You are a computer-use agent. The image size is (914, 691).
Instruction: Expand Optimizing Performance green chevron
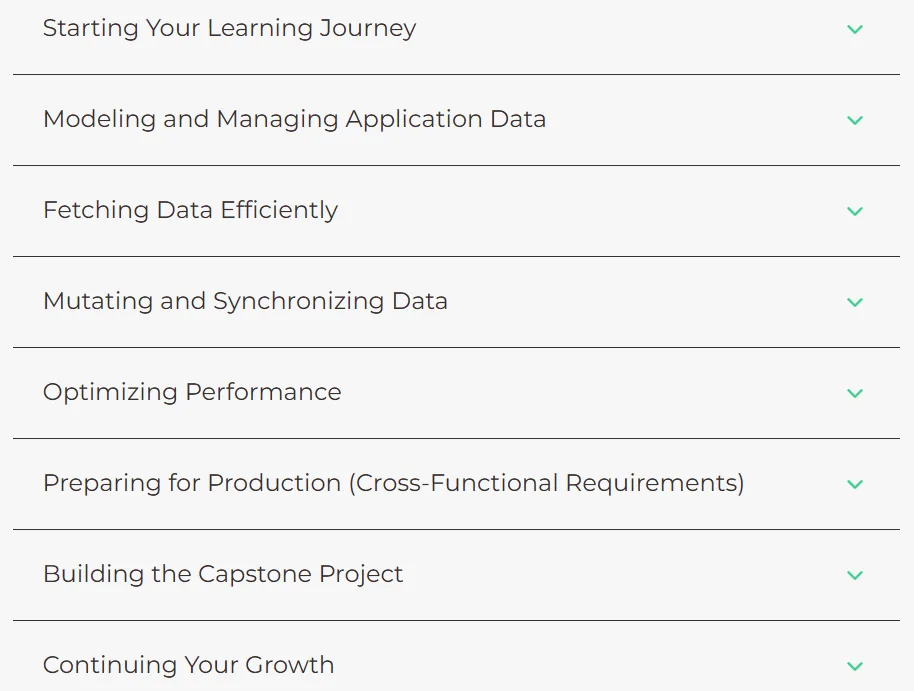855,393
